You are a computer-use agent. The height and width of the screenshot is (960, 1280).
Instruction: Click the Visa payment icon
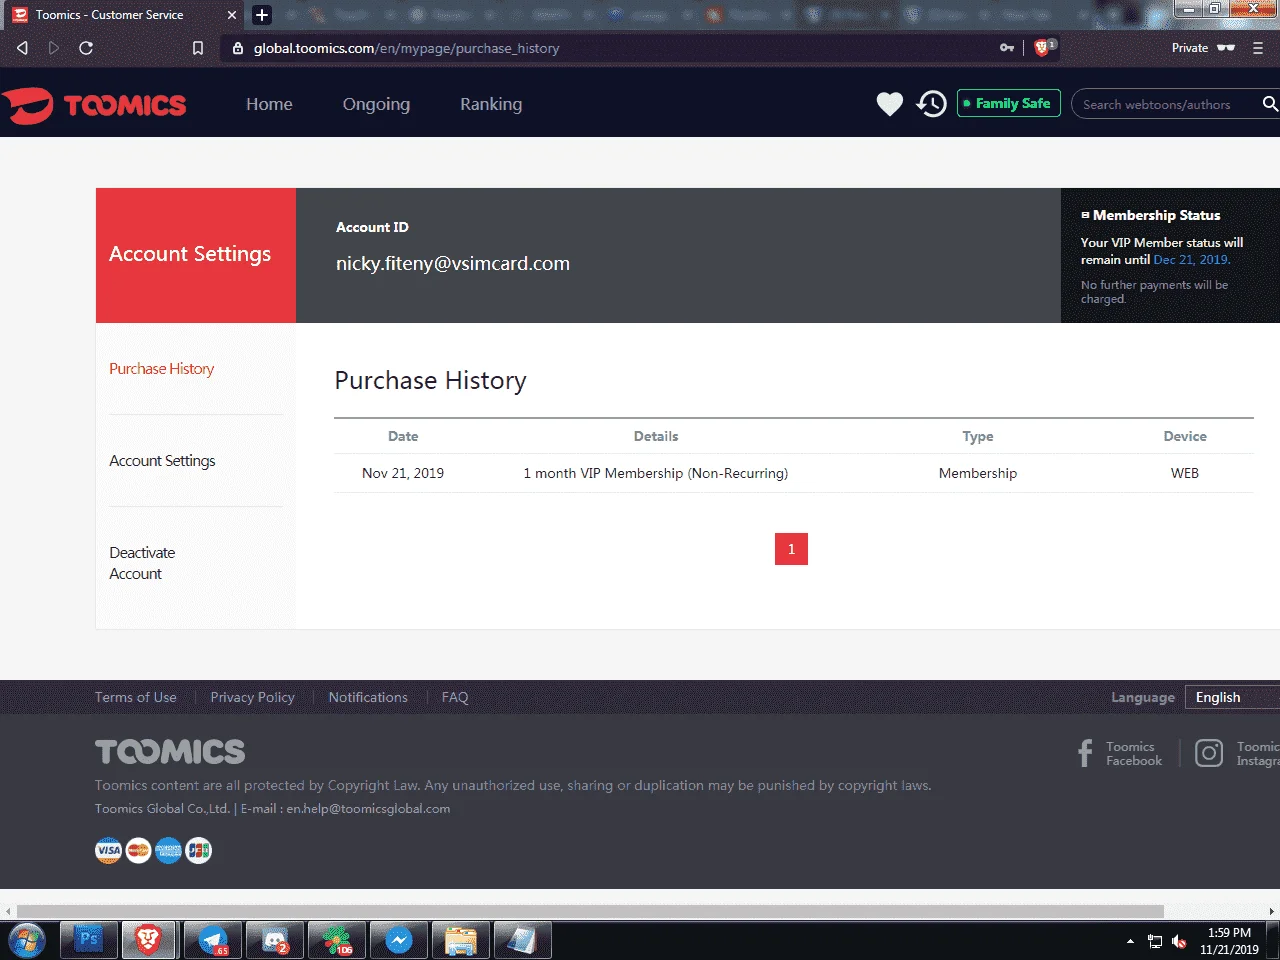108,850
